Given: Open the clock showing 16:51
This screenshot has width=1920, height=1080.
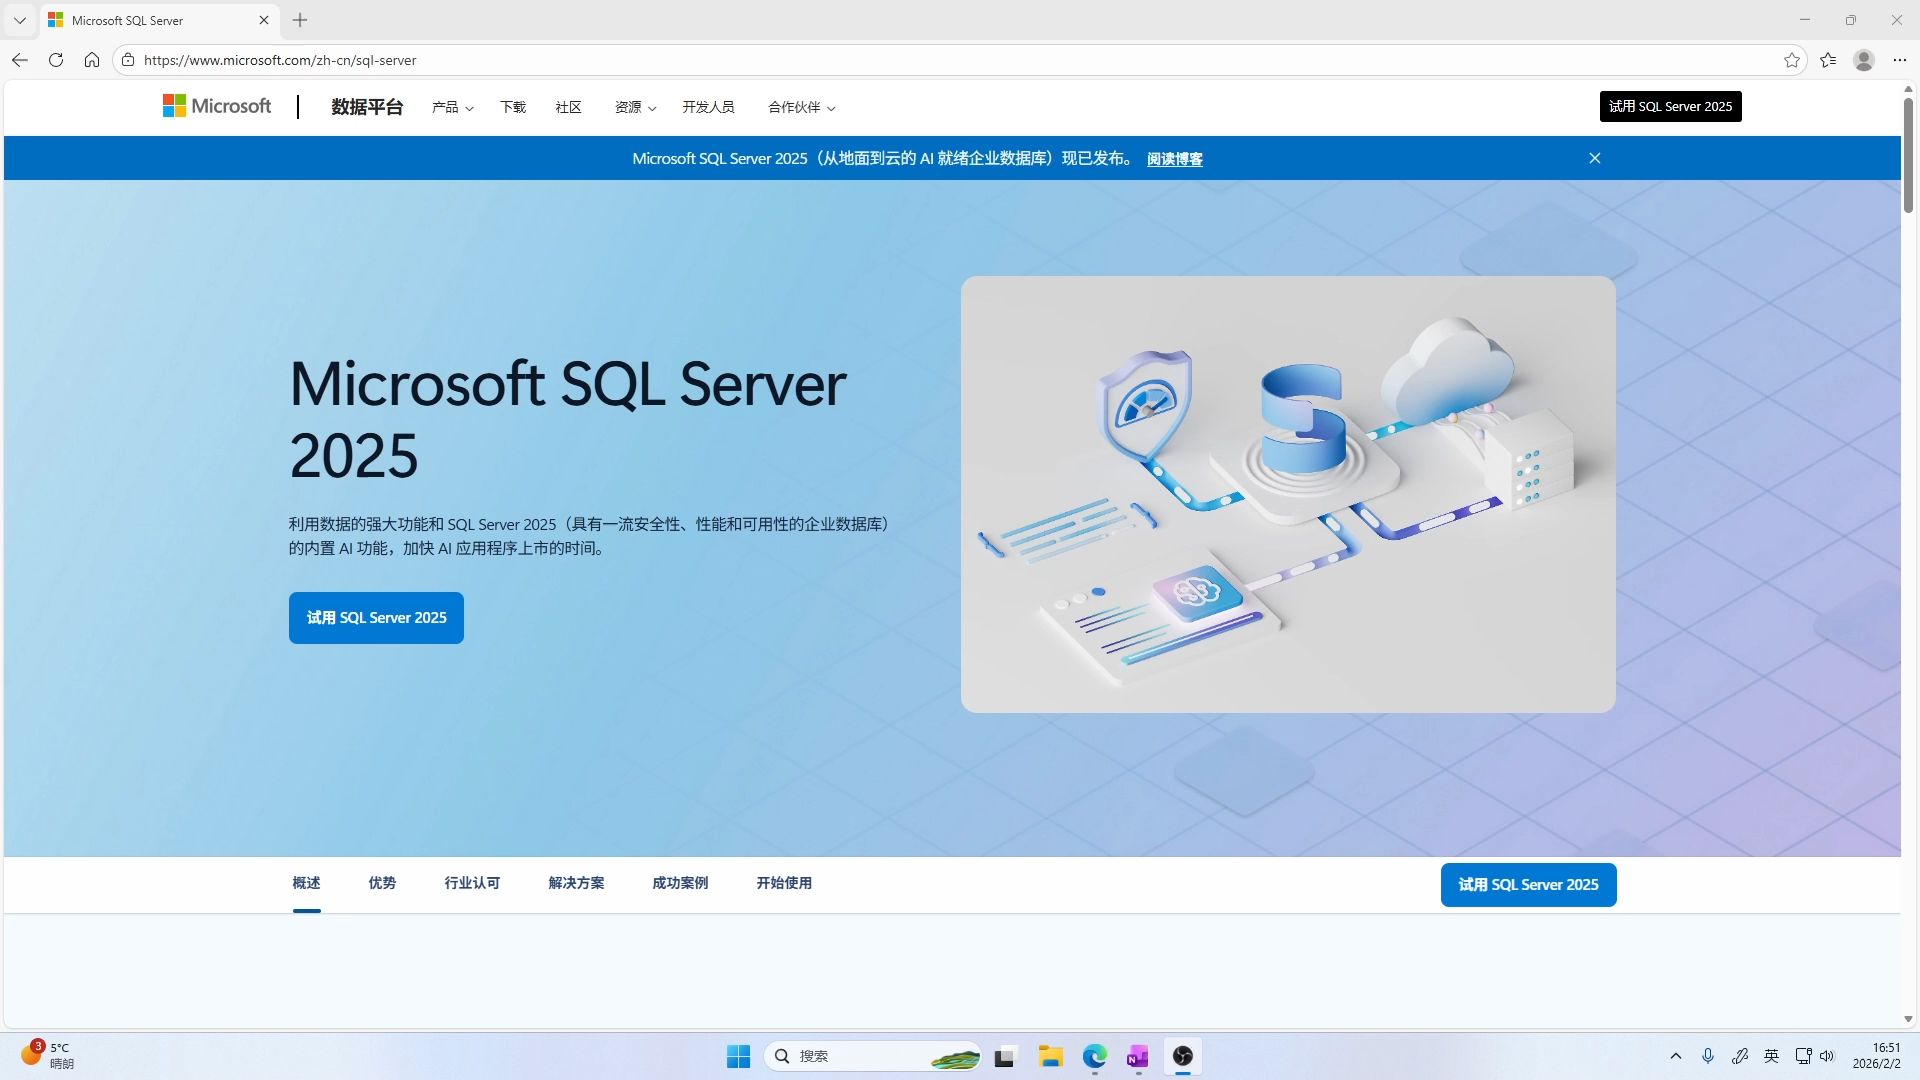Looking at the screenshot, I should coord(1877,1056).
